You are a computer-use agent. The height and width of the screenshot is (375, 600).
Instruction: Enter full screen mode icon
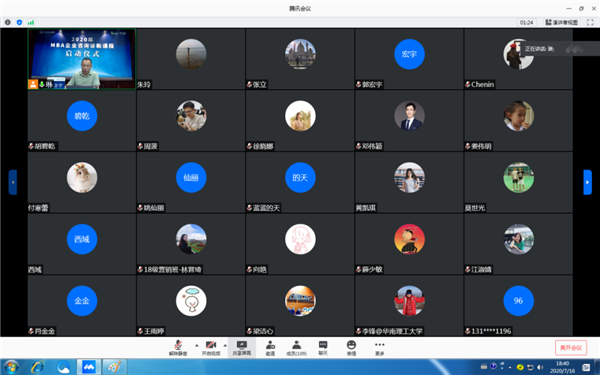[590, 22]
